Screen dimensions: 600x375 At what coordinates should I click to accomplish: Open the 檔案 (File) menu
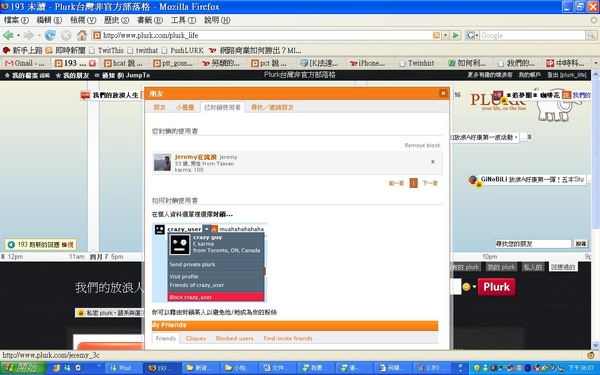16,20
